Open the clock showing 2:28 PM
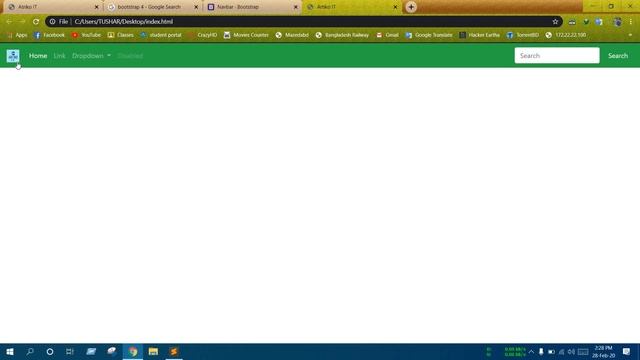 [604, 352]
